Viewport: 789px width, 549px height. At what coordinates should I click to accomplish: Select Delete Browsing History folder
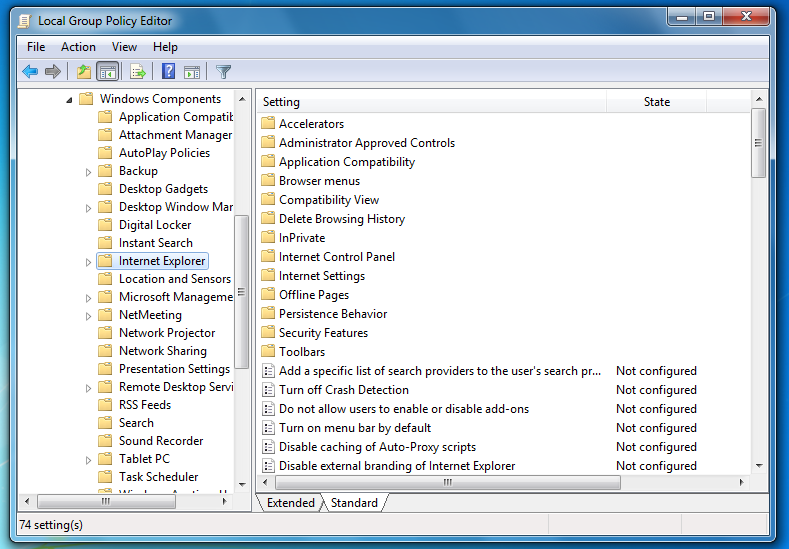point(342,219)
